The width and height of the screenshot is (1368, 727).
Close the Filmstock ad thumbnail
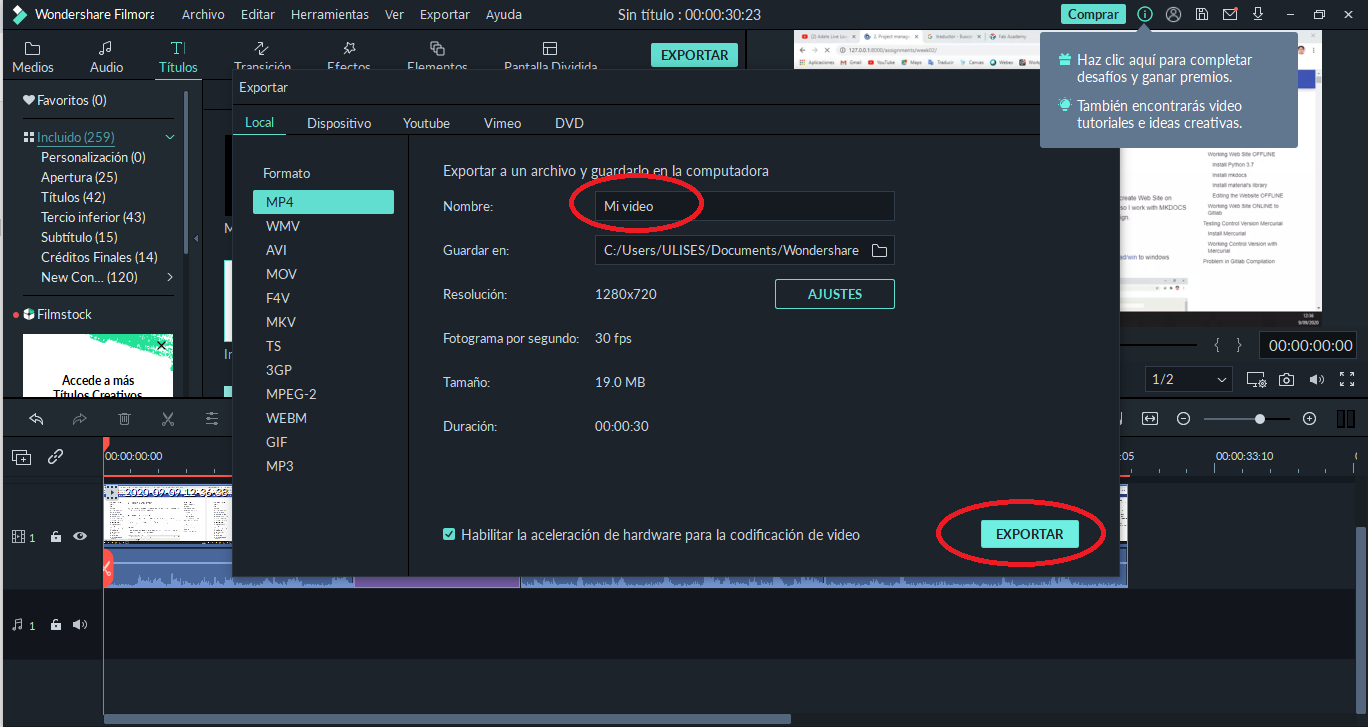point(162,345)
